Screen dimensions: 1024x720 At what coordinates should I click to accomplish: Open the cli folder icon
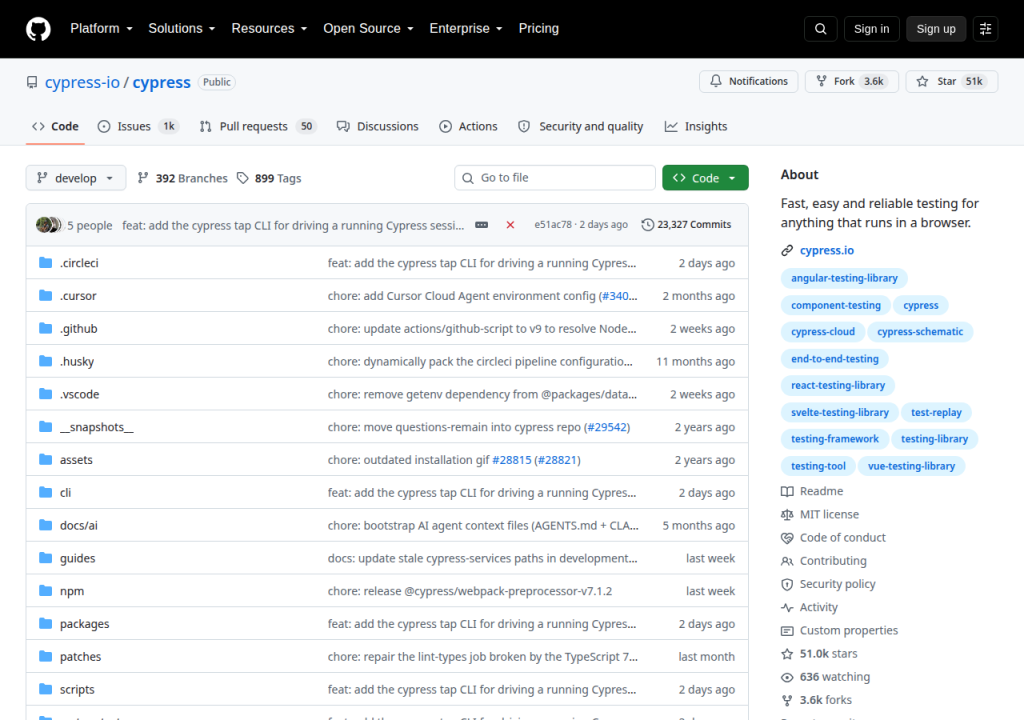coord(45,492)
